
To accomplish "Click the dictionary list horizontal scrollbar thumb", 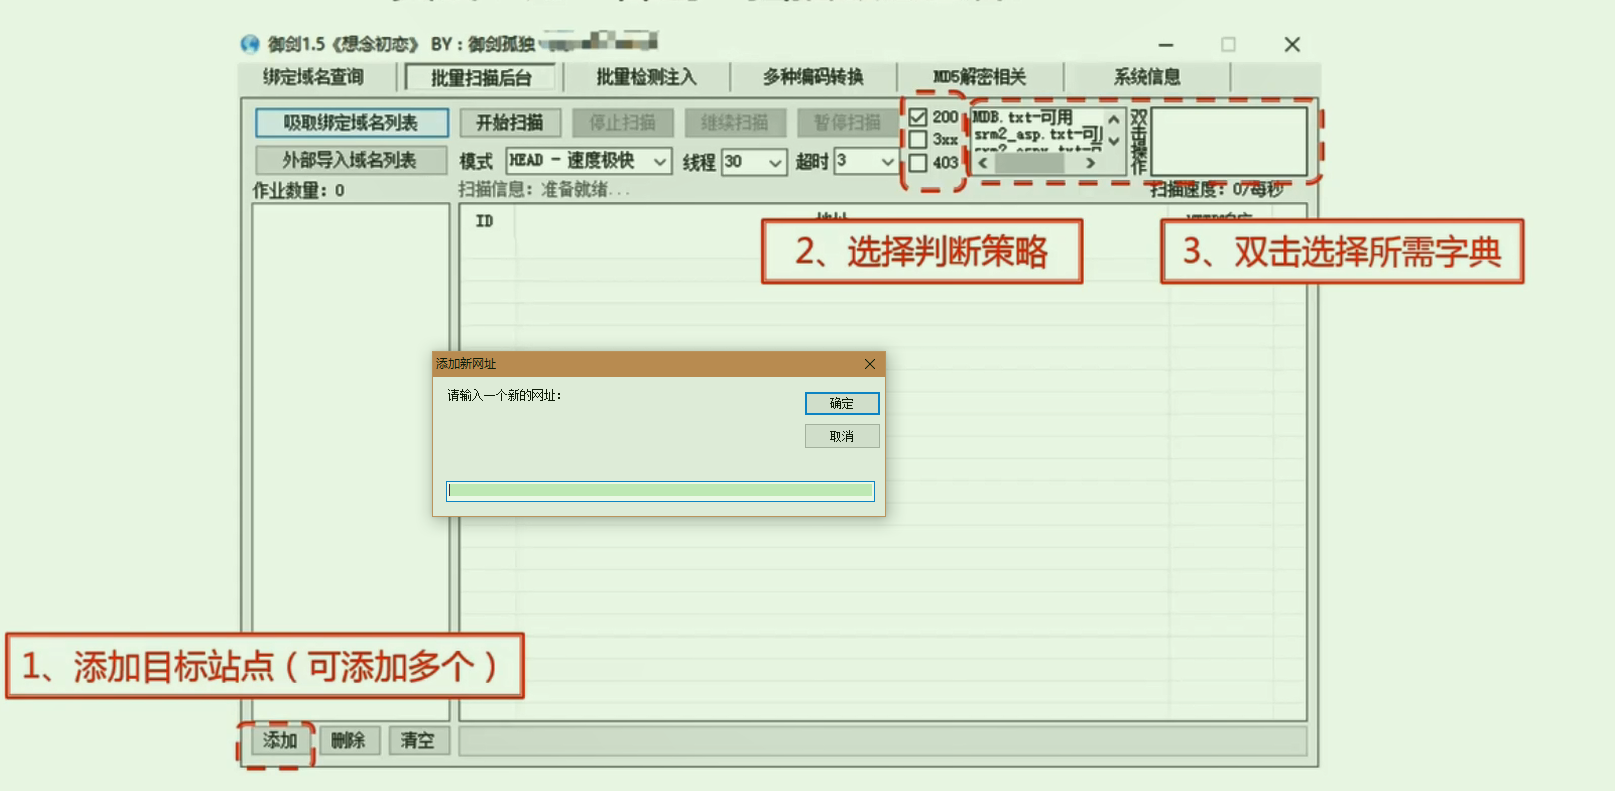I will [1030, 163].
